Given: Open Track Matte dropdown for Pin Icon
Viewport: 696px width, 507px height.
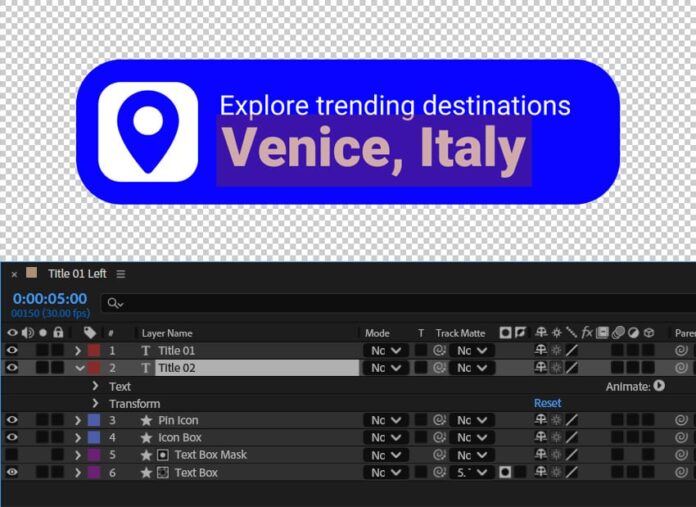Looking at the screenshot, I should point(472,420).
